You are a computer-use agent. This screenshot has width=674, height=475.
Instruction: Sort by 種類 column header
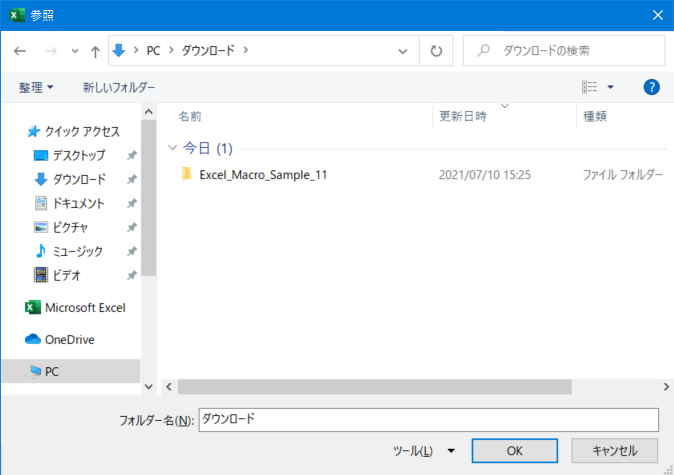pyautogui.click(x=595, y=116)
